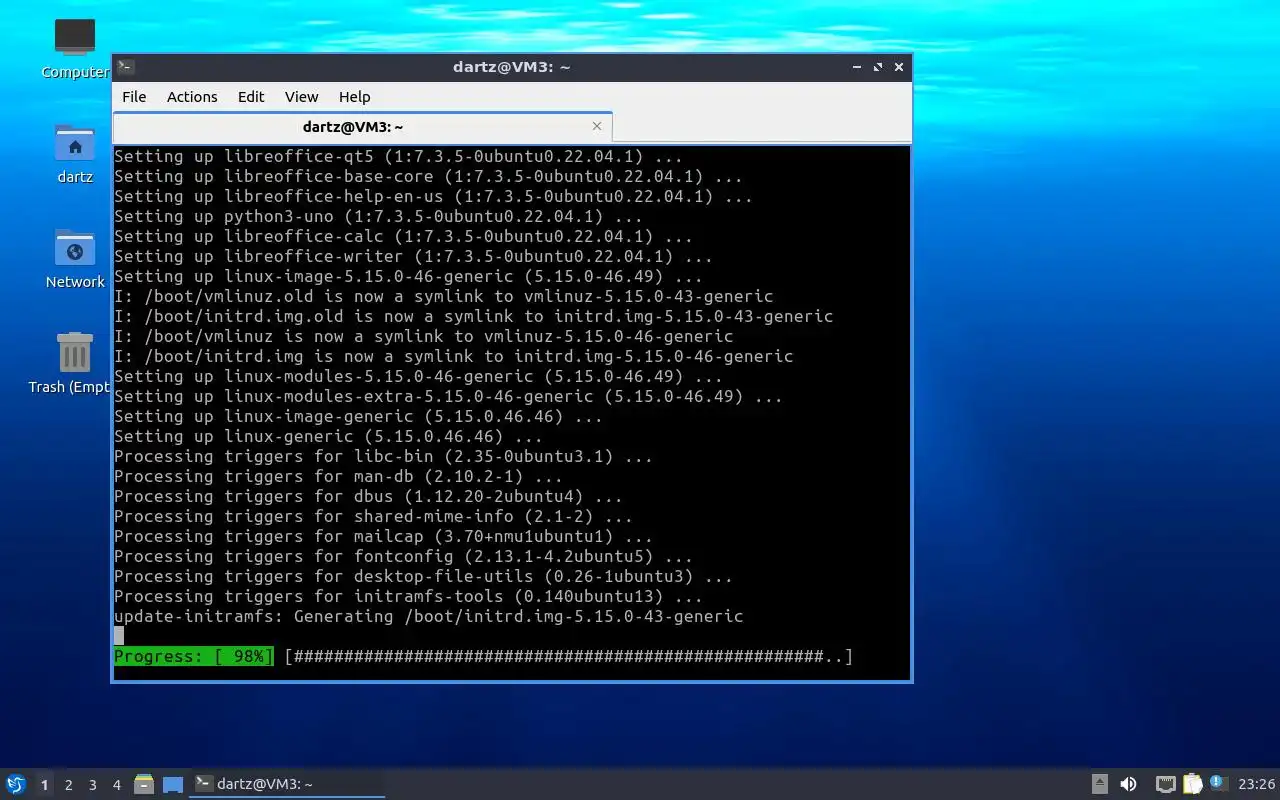Maximize the terminal window

878,67
